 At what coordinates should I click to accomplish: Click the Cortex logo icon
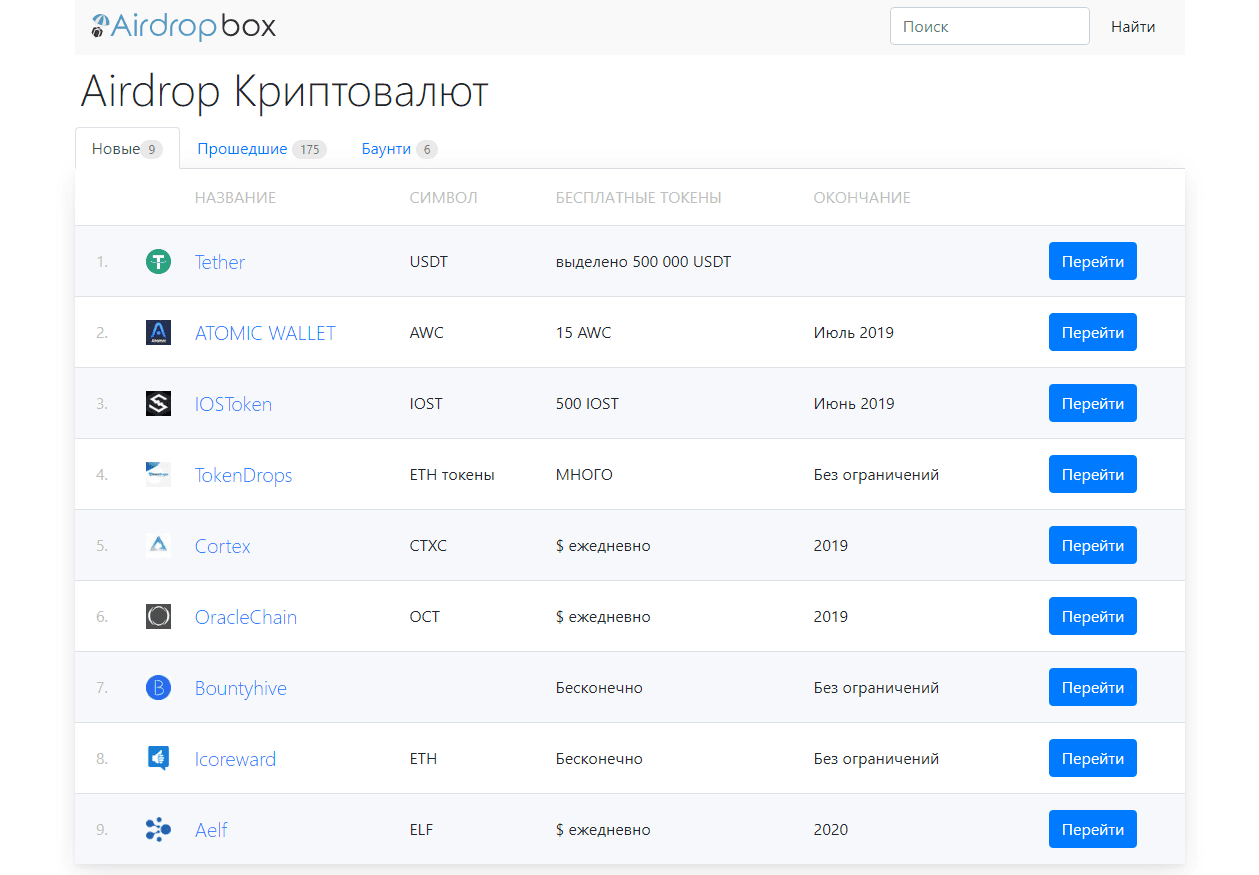click(x=158, y=546)
